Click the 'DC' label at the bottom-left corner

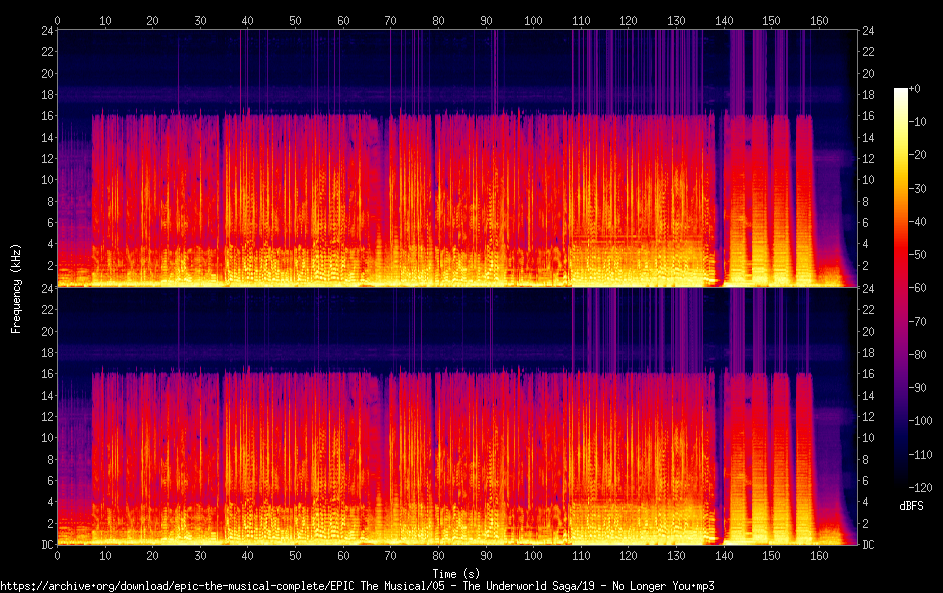click(x=46, y=545)
